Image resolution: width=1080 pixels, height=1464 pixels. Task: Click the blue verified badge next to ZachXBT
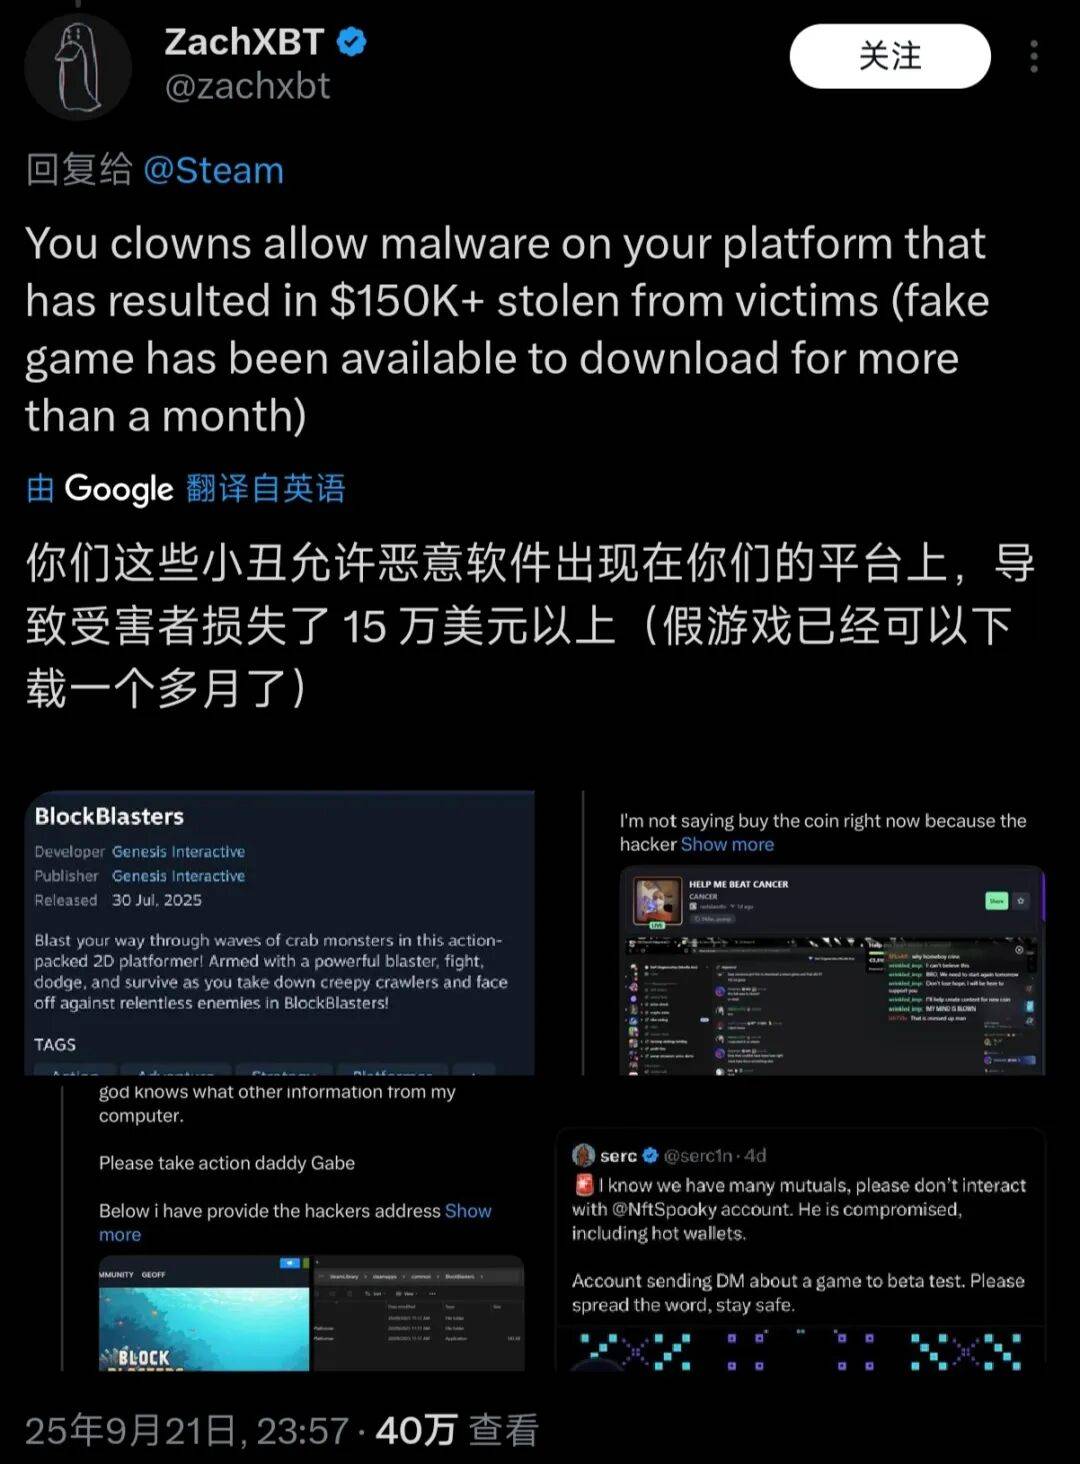tap(351, 41)
